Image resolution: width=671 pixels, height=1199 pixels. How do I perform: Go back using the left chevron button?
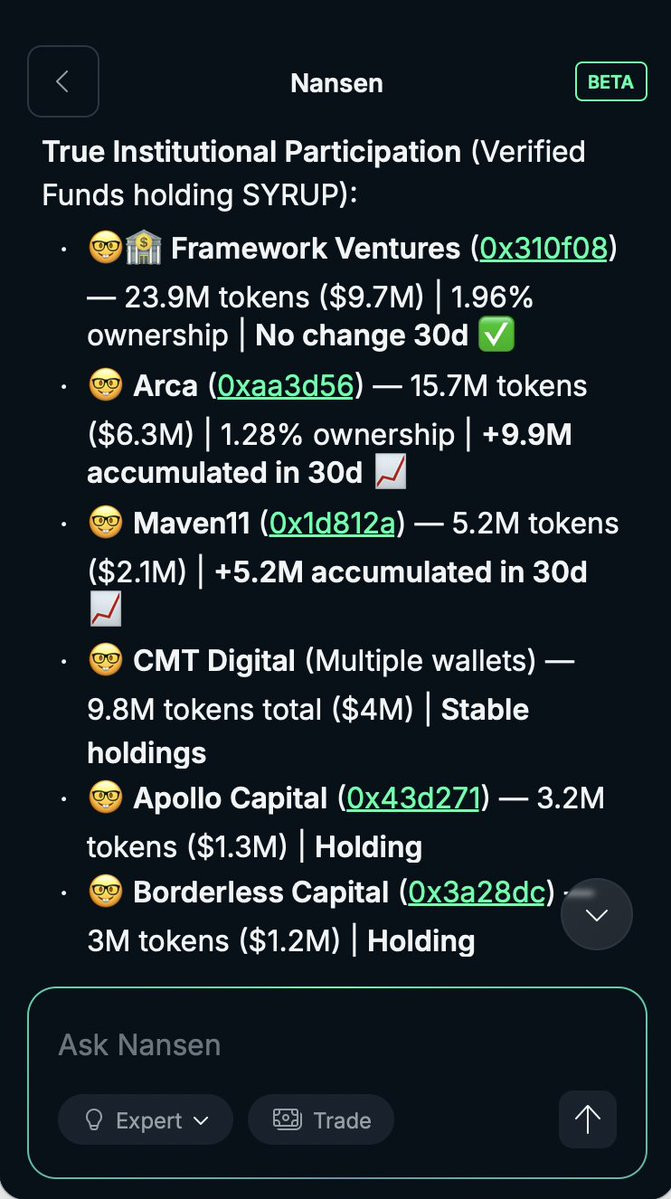(x=63, y=82)
